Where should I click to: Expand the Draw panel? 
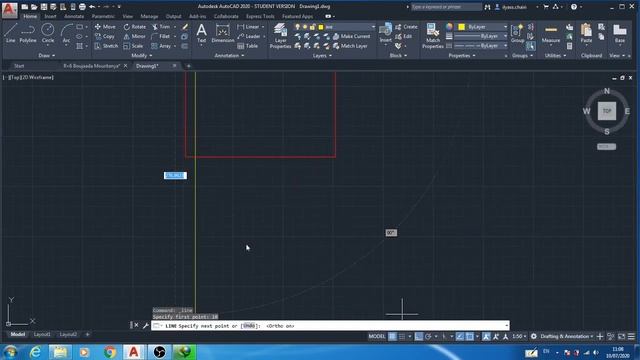(47, 56)
